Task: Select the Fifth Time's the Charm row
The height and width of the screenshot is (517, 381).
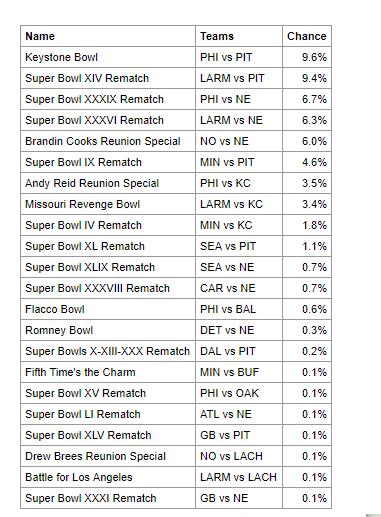Action: (176, 372)
